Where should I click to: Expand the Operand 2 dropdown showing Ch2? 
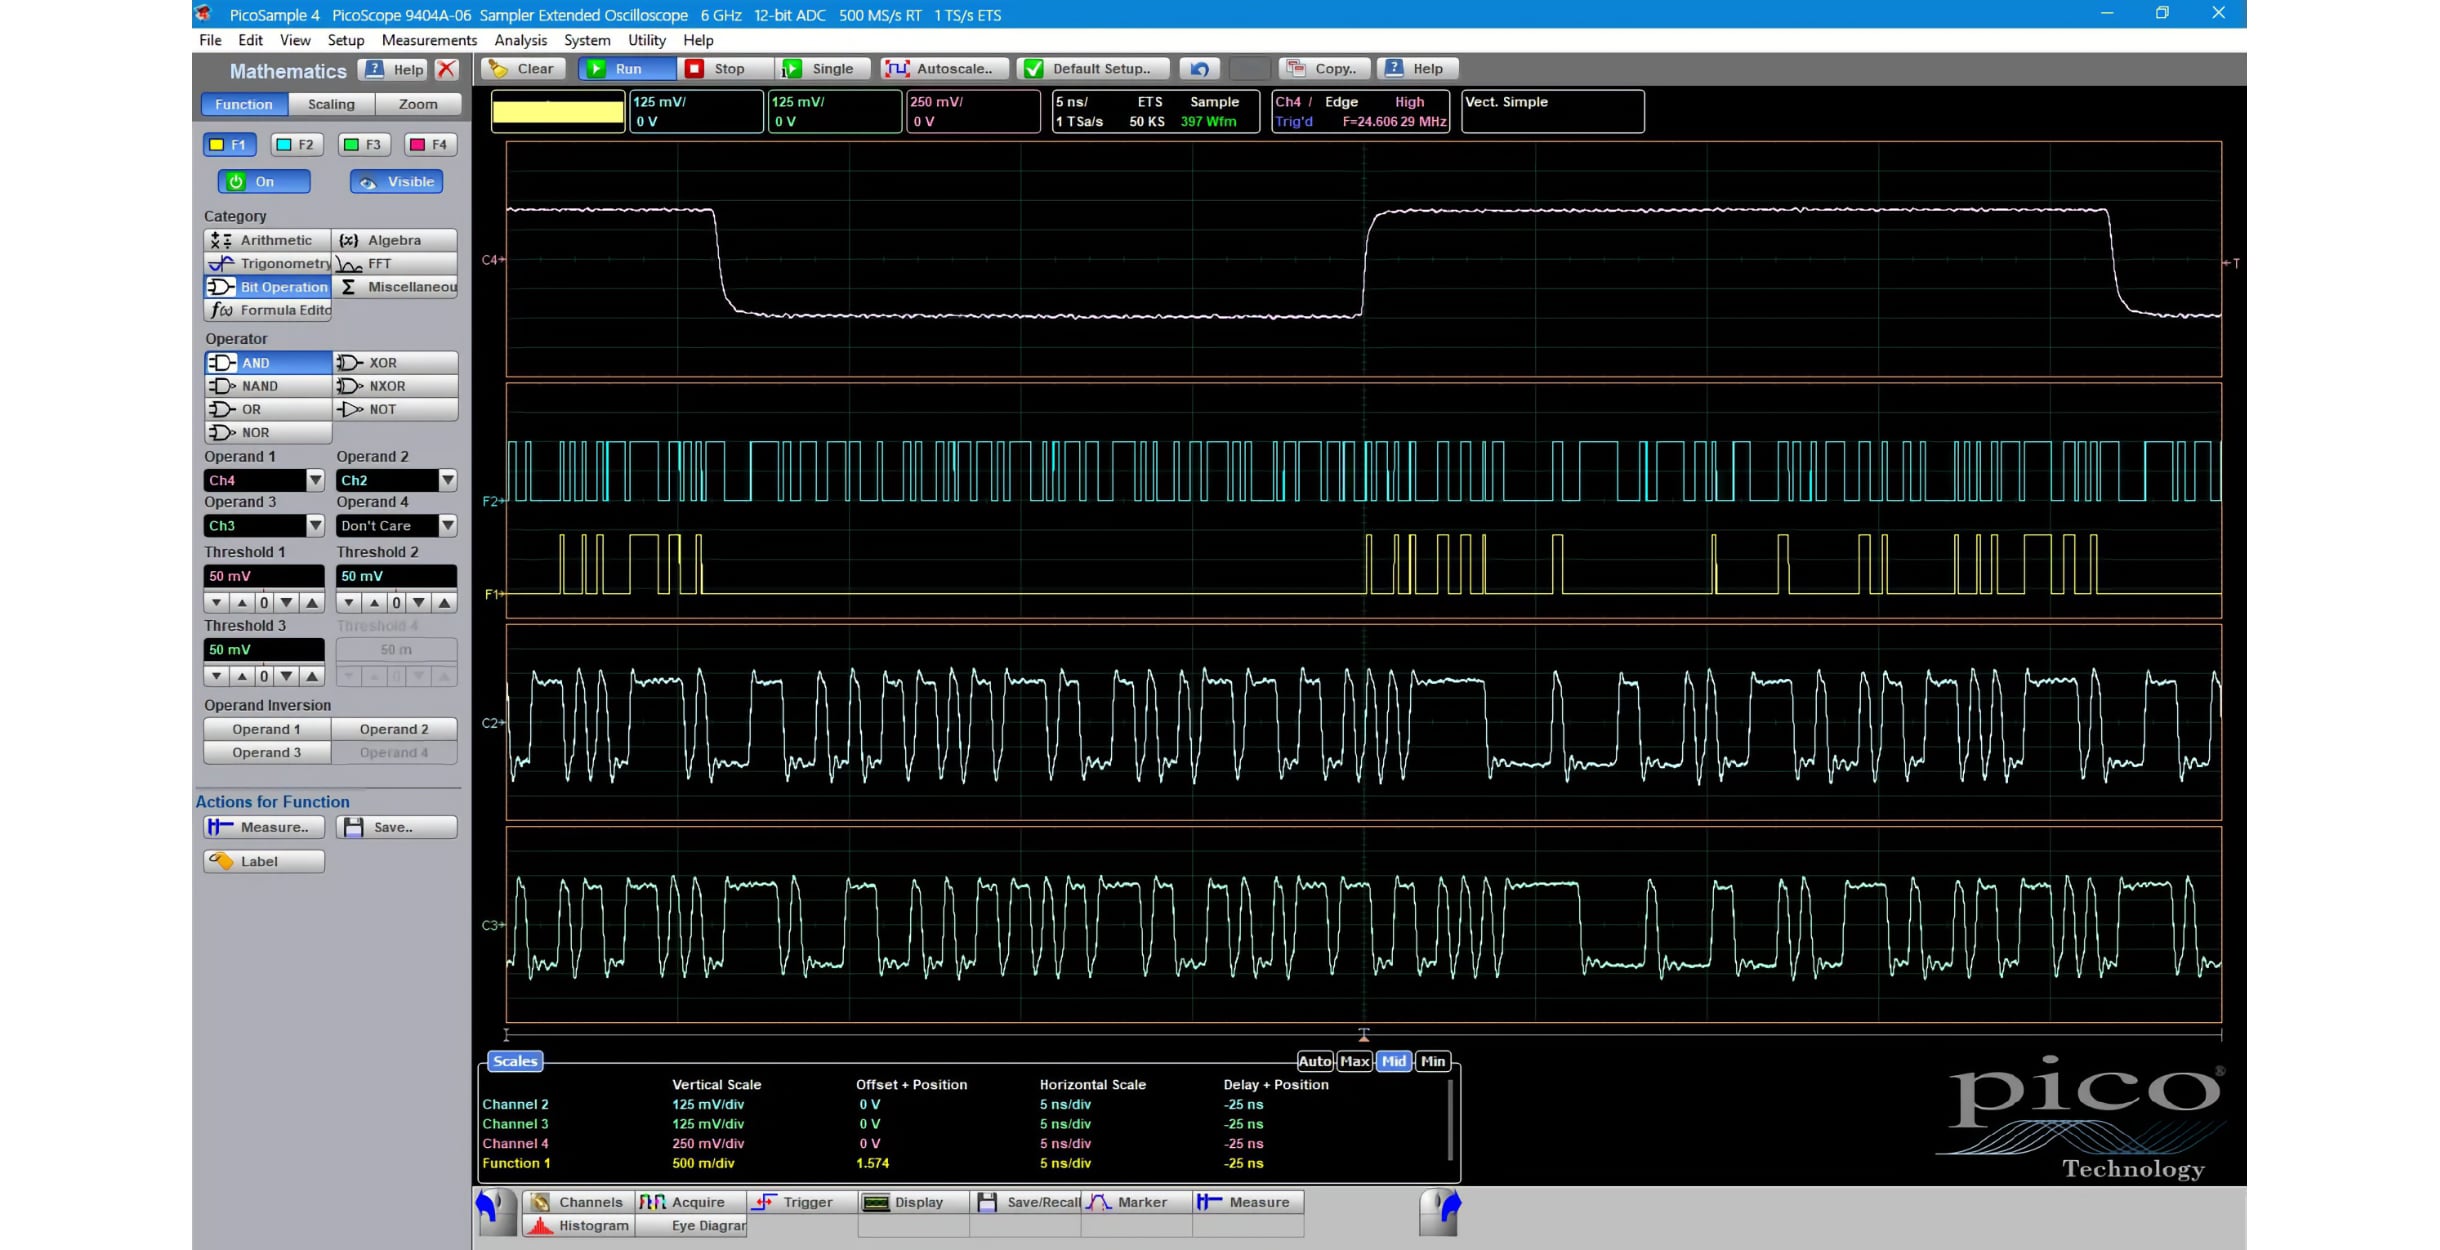point(447,480)
